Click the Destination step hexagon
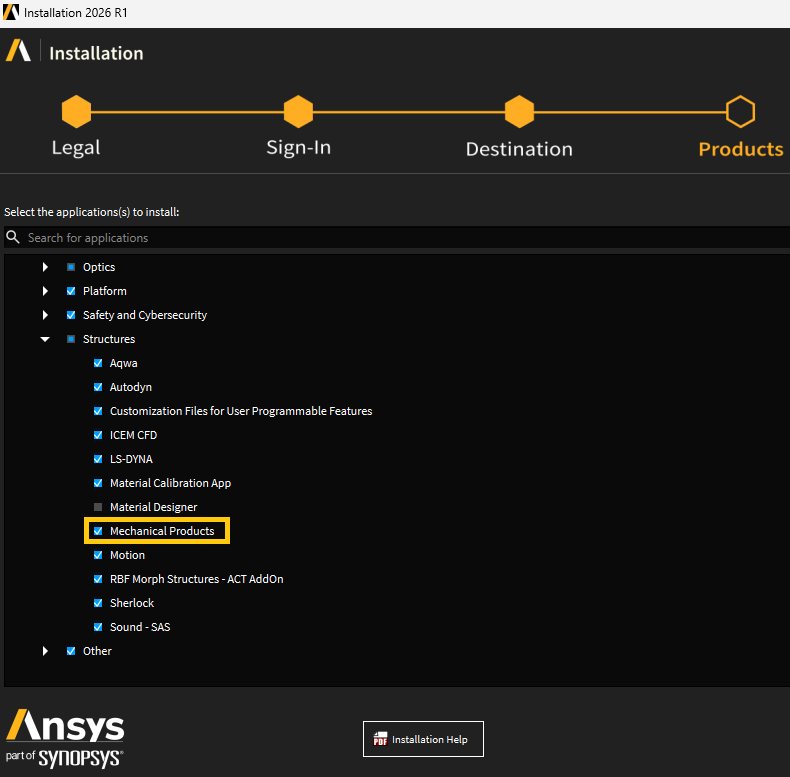 519,111
